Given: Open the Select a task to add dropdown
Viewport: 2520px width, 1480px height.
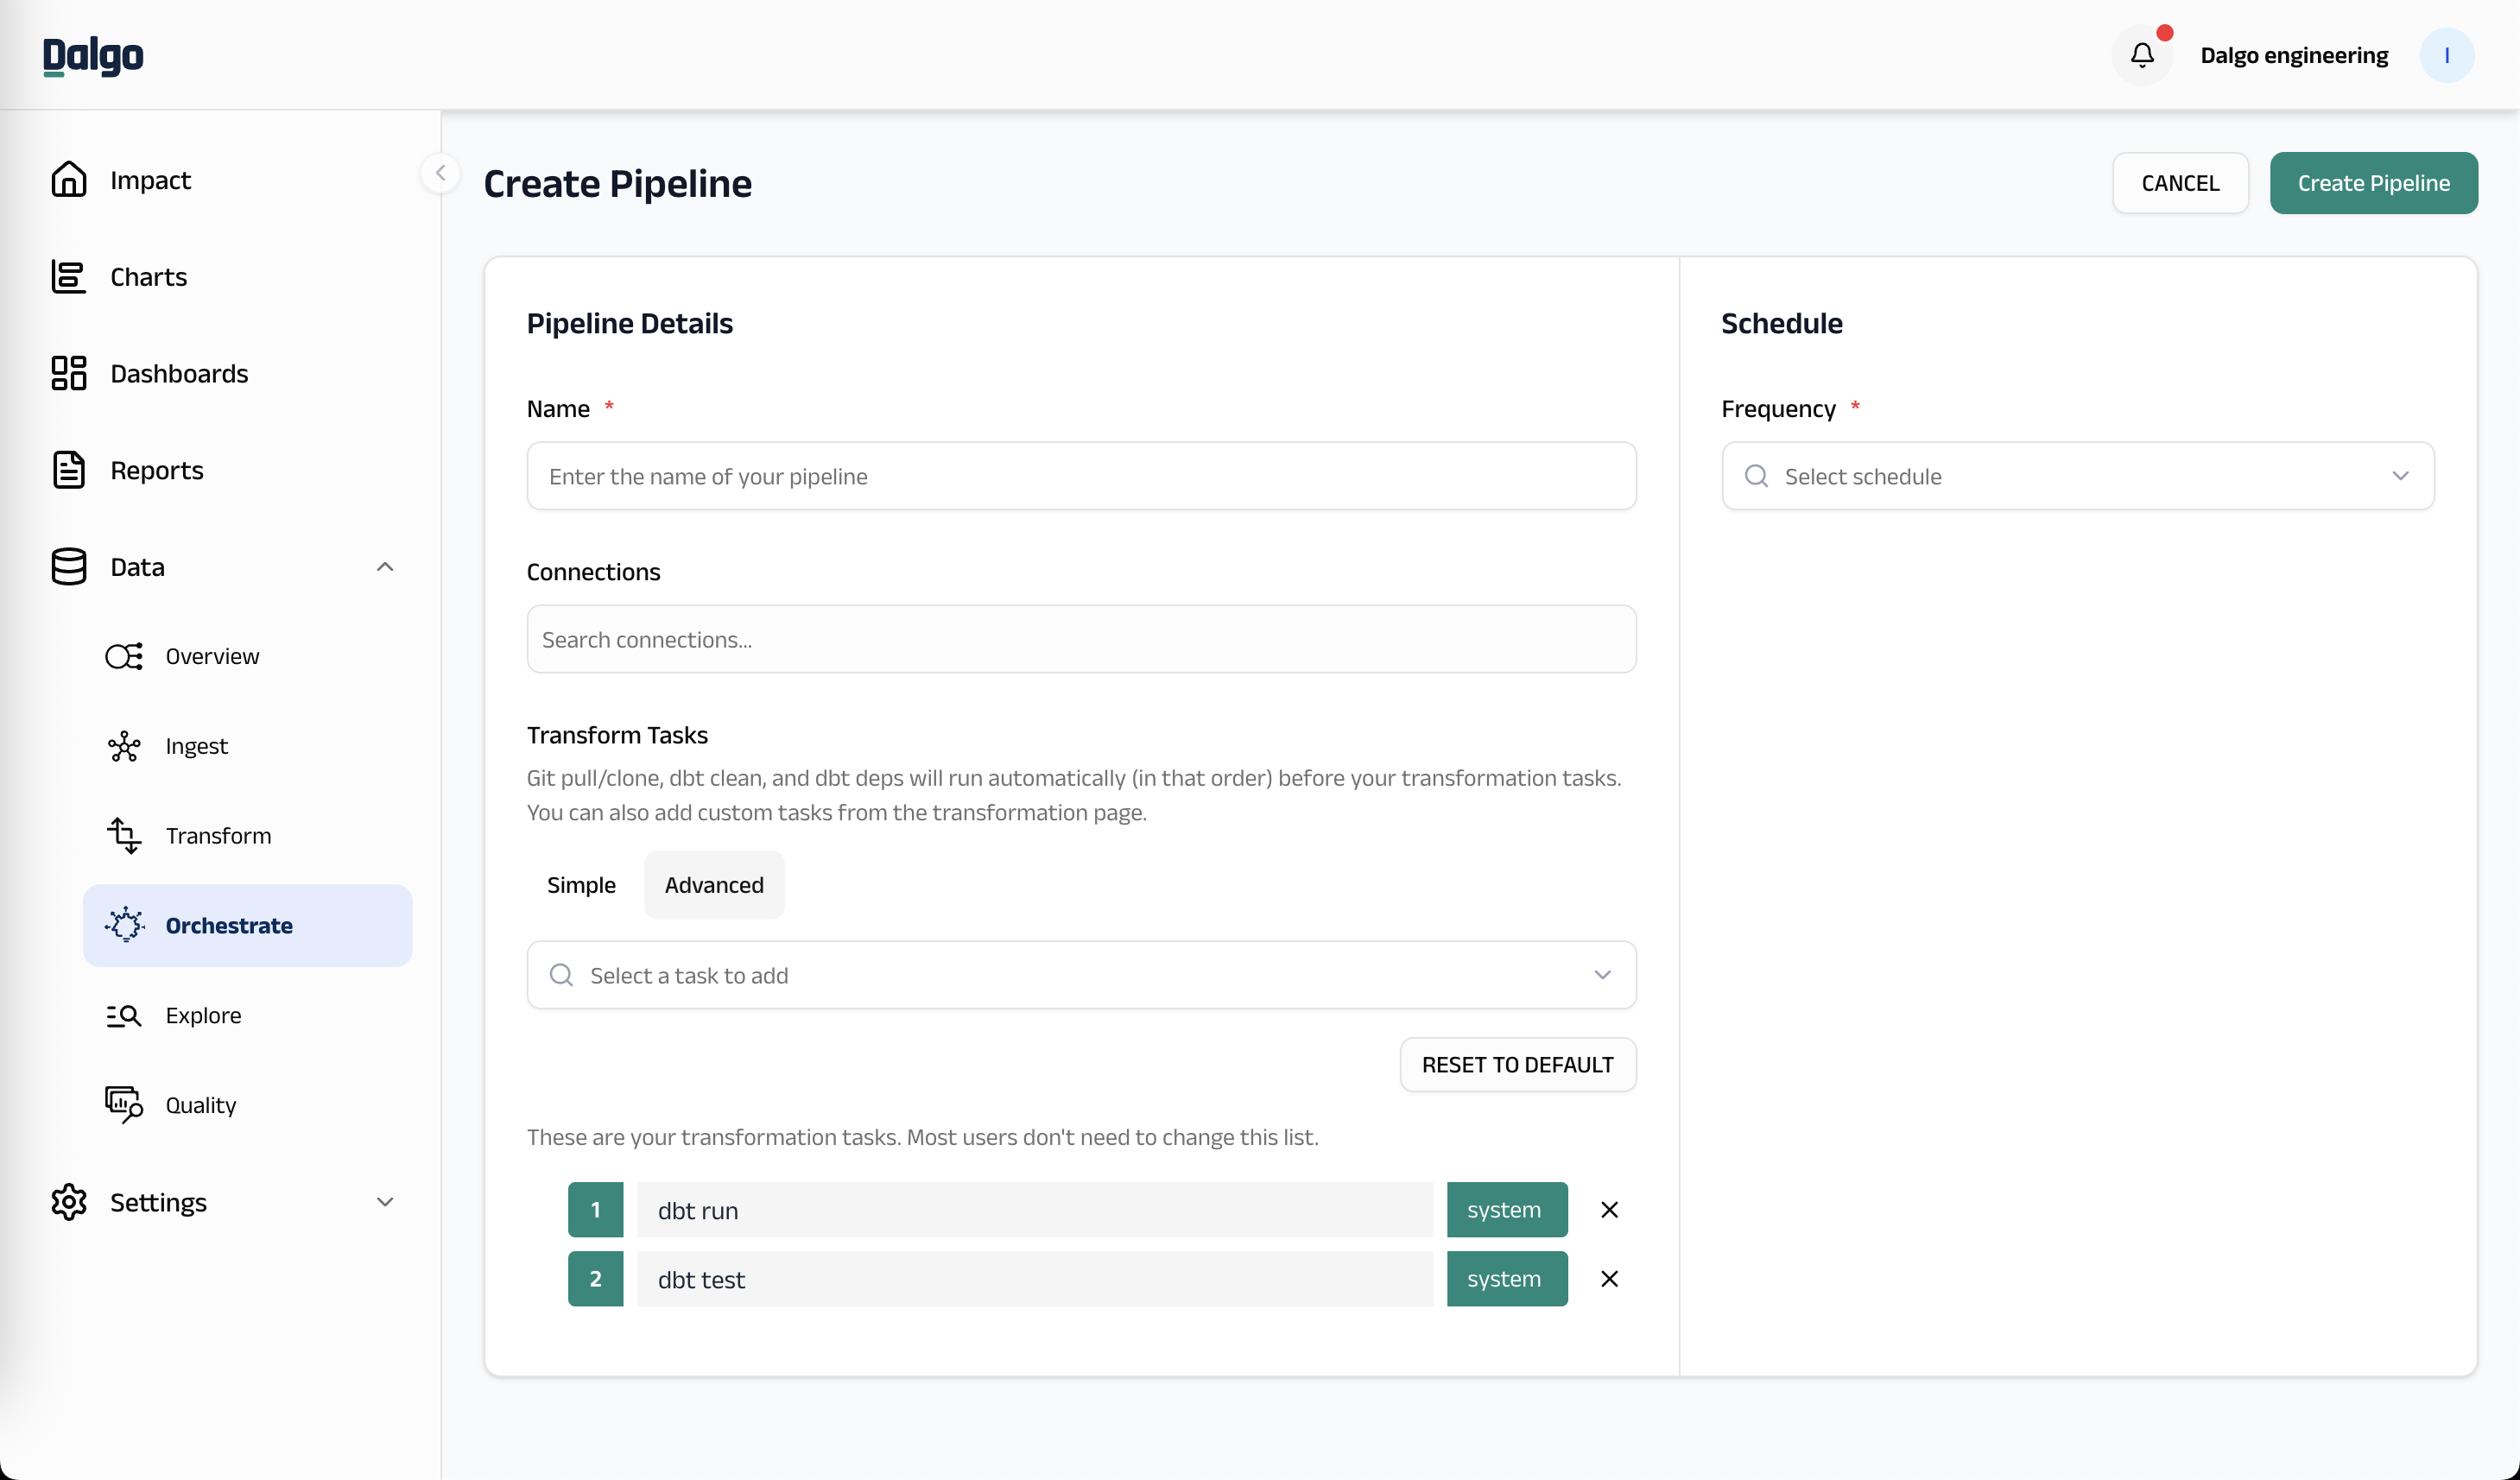Looking at the screenshot, I should (1081, 975).
